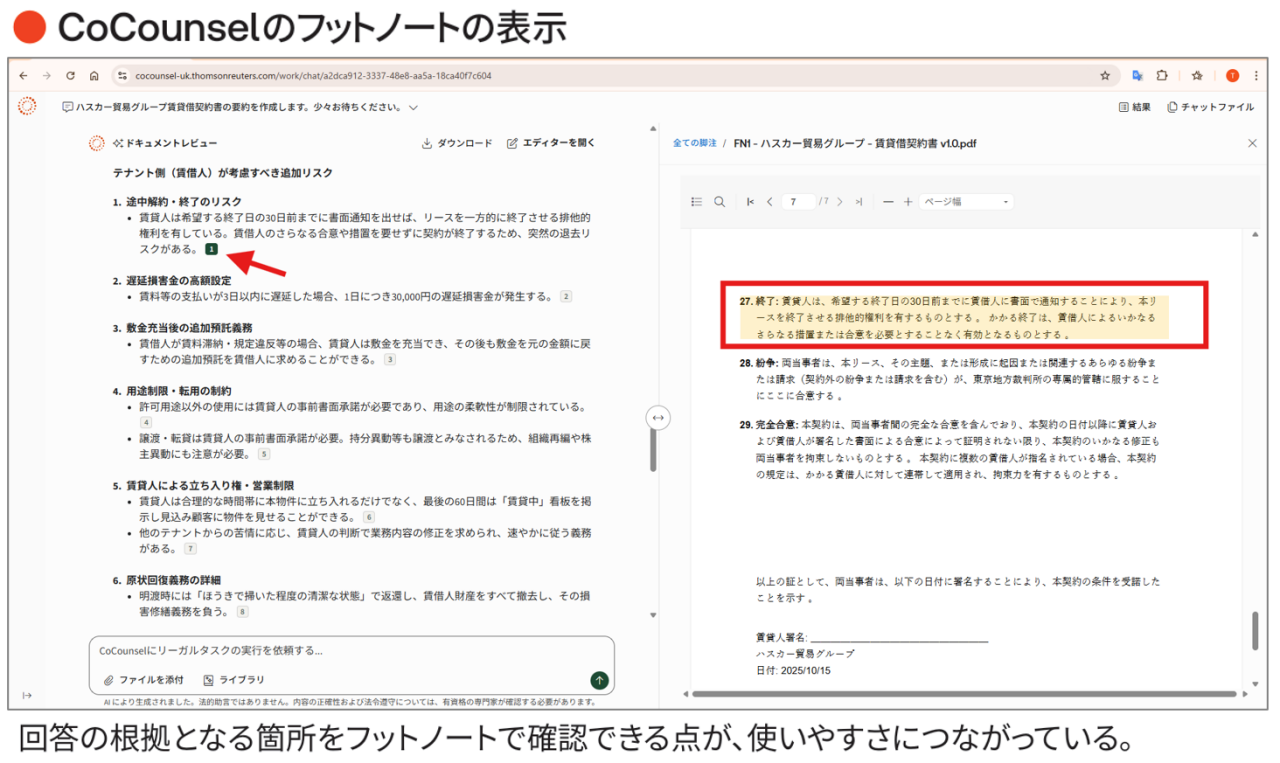Search within the PDF document

(x=719, y=201)
